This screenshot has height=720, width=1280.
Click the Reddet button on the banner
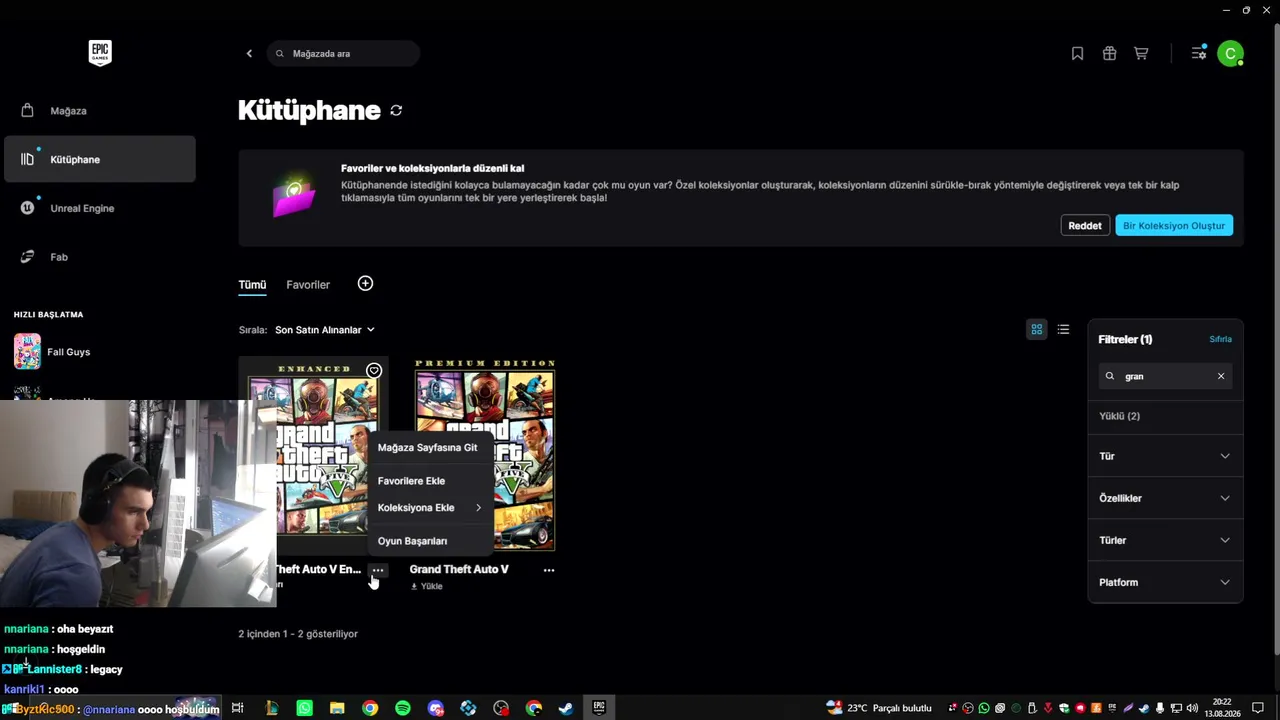click(x=1085, y=226)
